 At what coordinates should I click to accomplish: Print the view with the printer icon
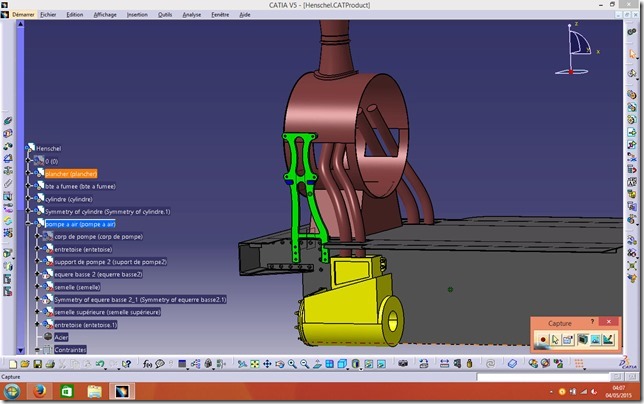pos(50,364)
